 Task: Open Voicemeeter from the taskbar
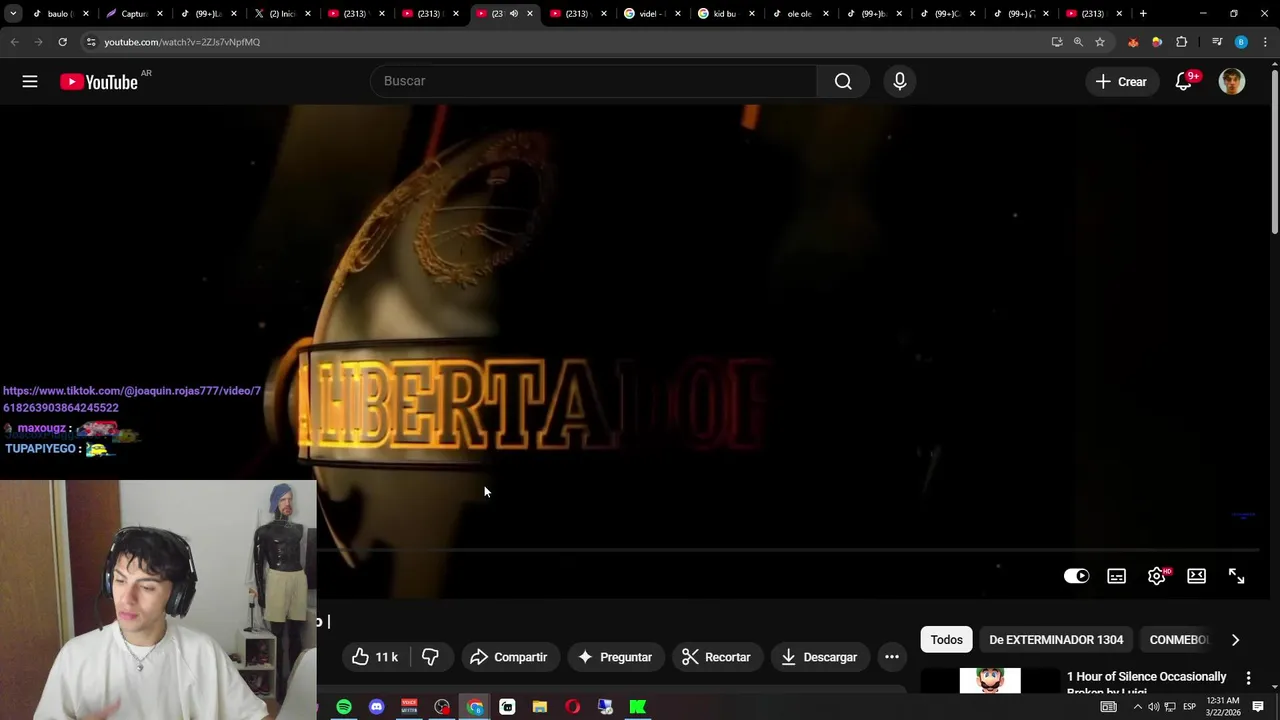409,707
